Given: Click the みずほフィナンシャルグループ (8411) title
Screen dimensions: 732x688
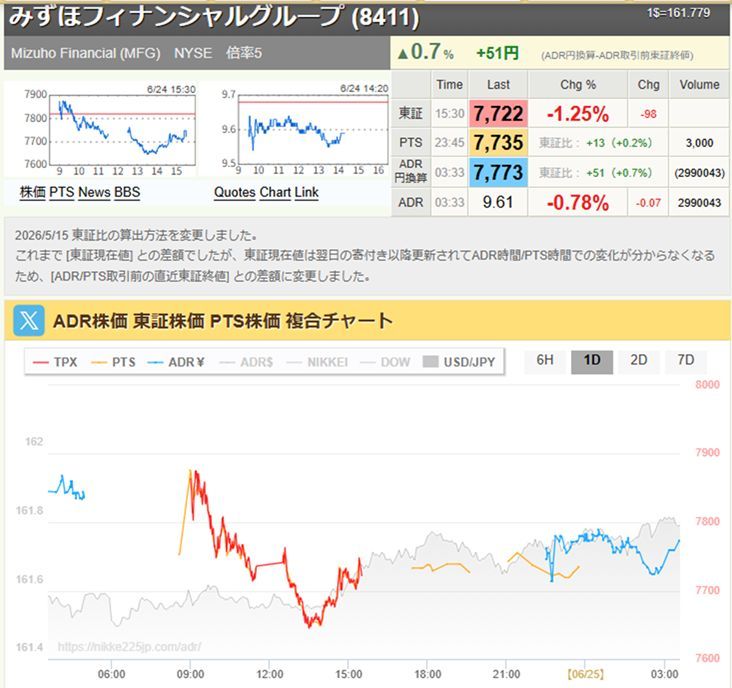Looking at the screenshot, I should pyautogui.click(x=214, y=17).
